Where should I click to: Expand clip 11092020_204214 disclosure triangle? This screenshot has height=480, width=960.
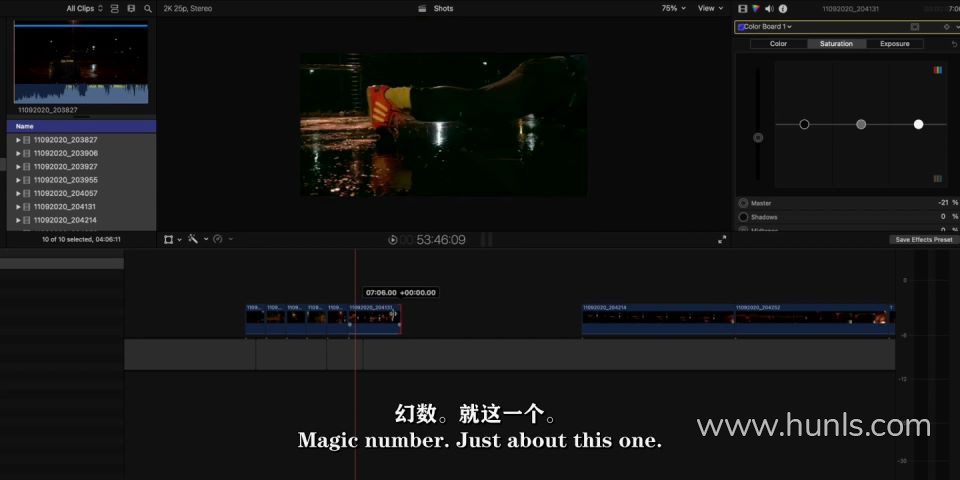(18, 220)
